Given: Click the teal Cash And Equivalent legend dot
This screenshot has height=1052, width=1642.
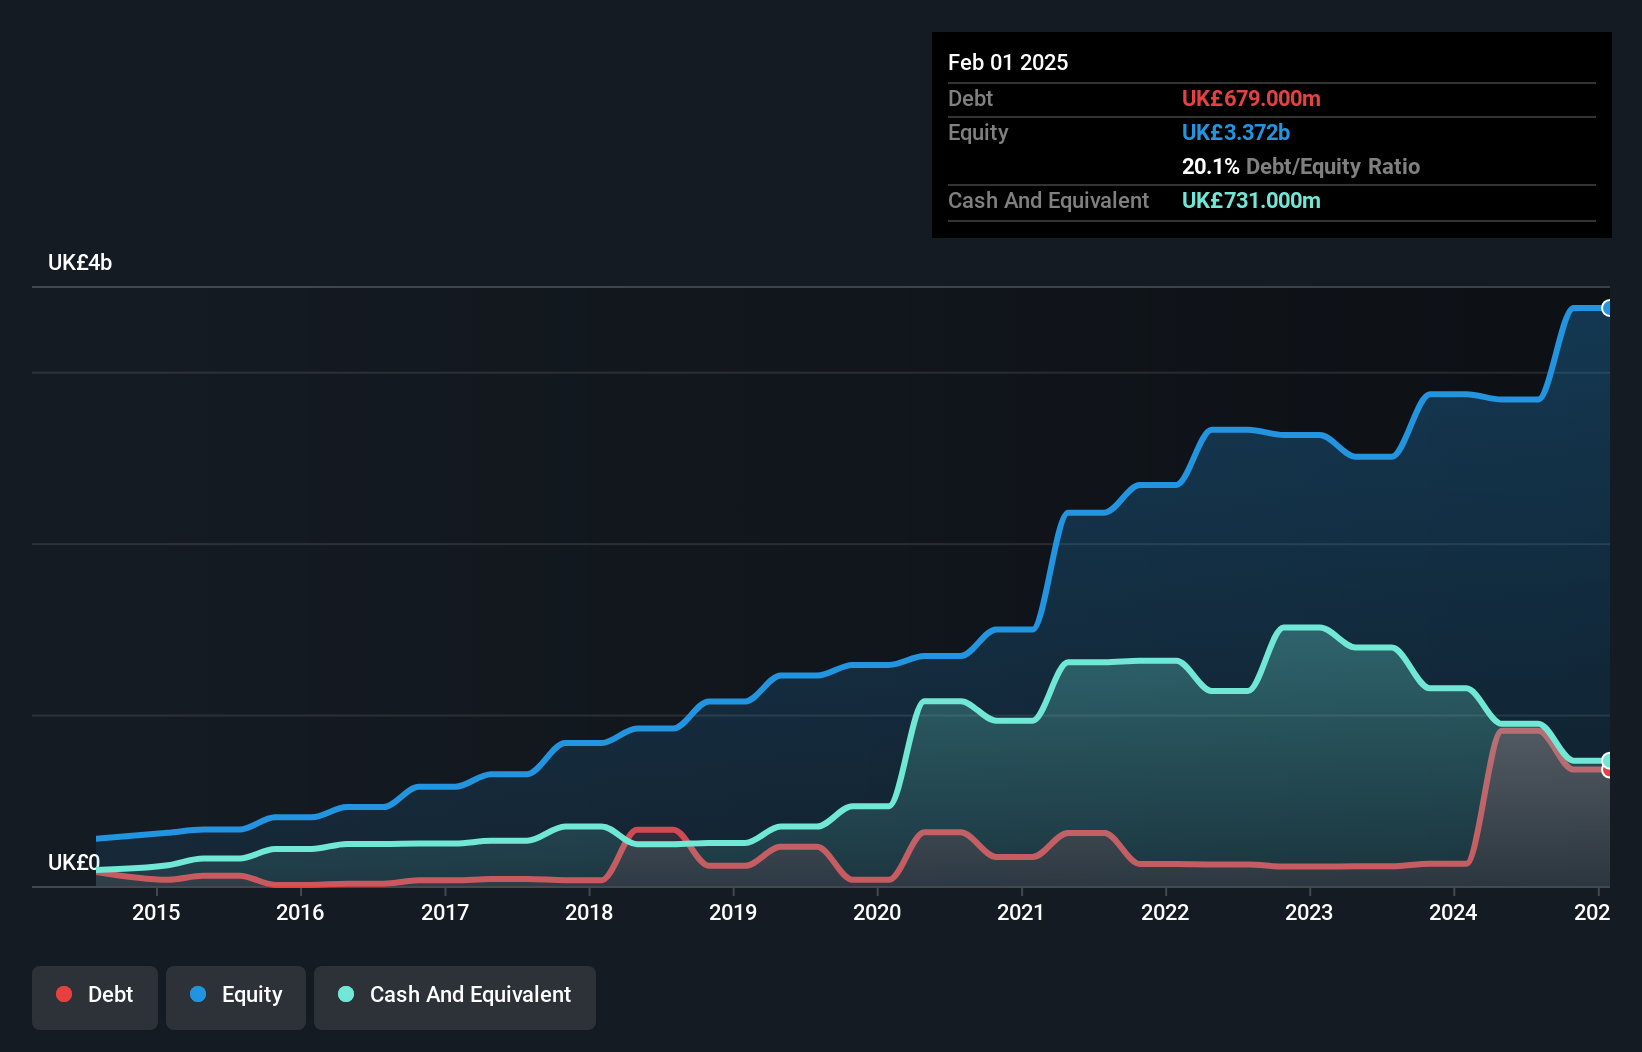Looking at the screenshot, I should click(x=346, y=994).
